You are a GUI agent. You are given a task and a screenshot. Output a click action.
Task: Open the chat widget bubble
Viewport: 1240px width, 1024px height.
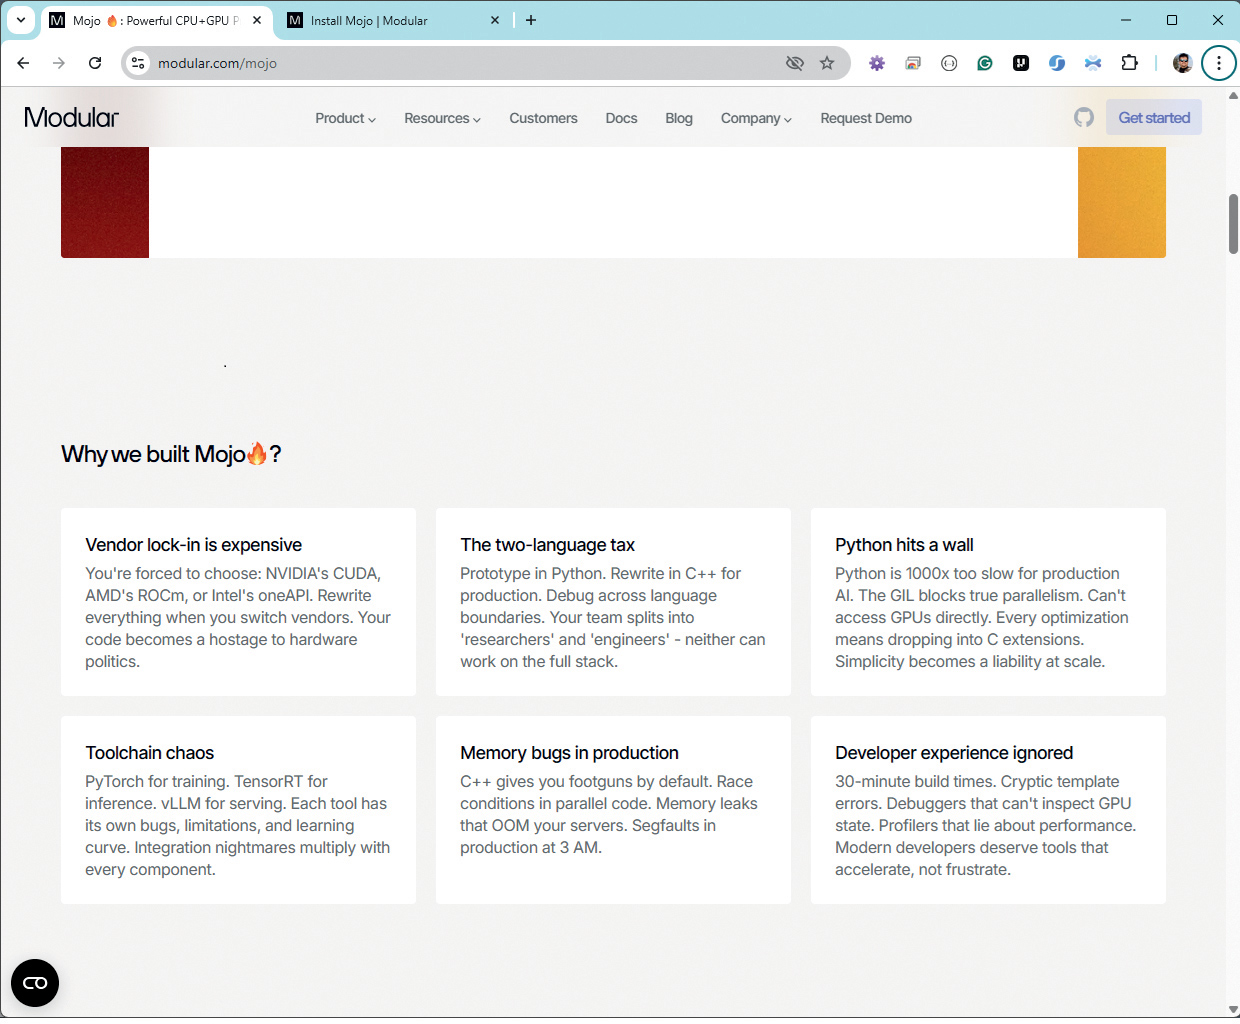pyautogui.click(x=35, y=983)
